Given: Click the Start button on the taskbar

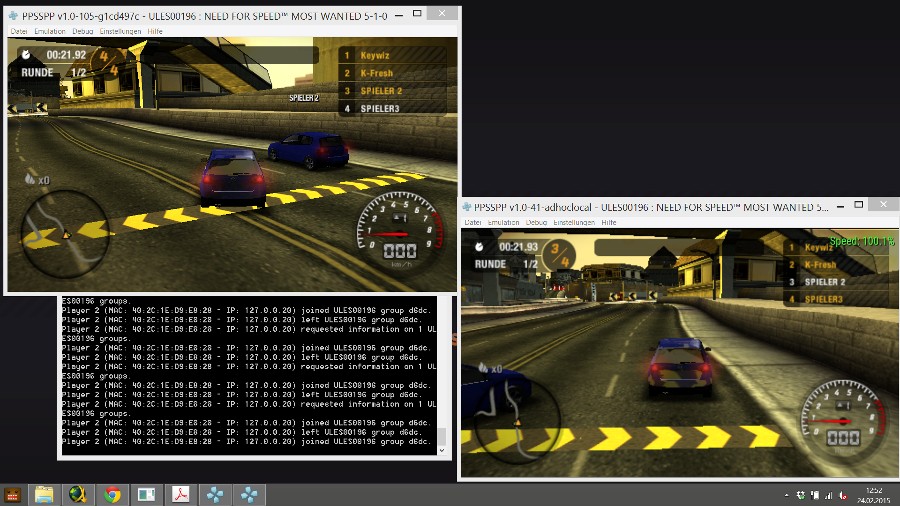Looking at the screenshot, I should (x=13, y=495).
